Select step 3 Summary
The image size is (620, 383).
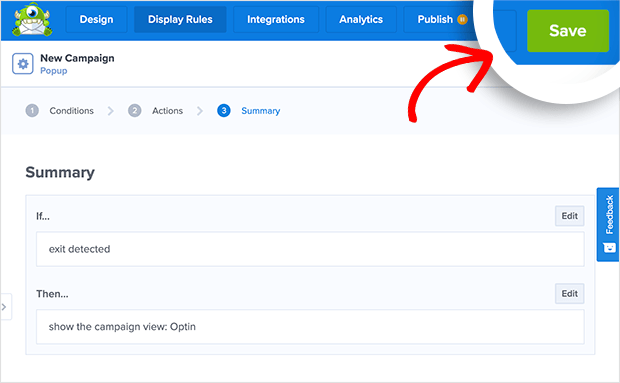tap(261, 111)
